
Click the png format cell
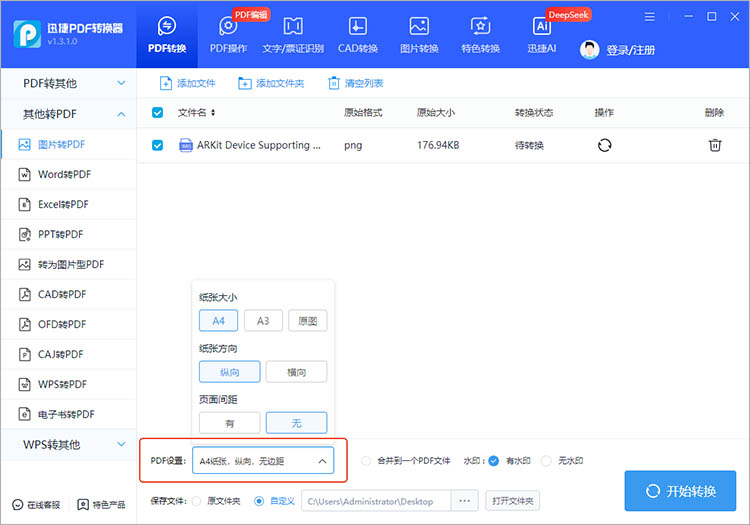click(353, 145)
